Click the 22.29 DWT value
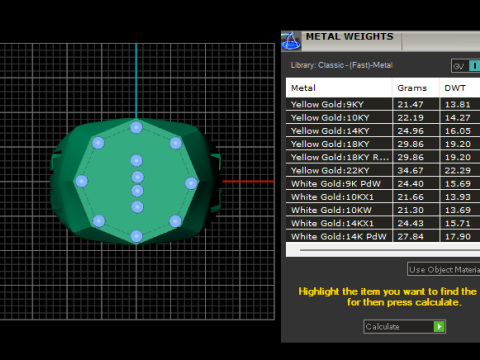The image size is (480, 360). click(458, 170)
